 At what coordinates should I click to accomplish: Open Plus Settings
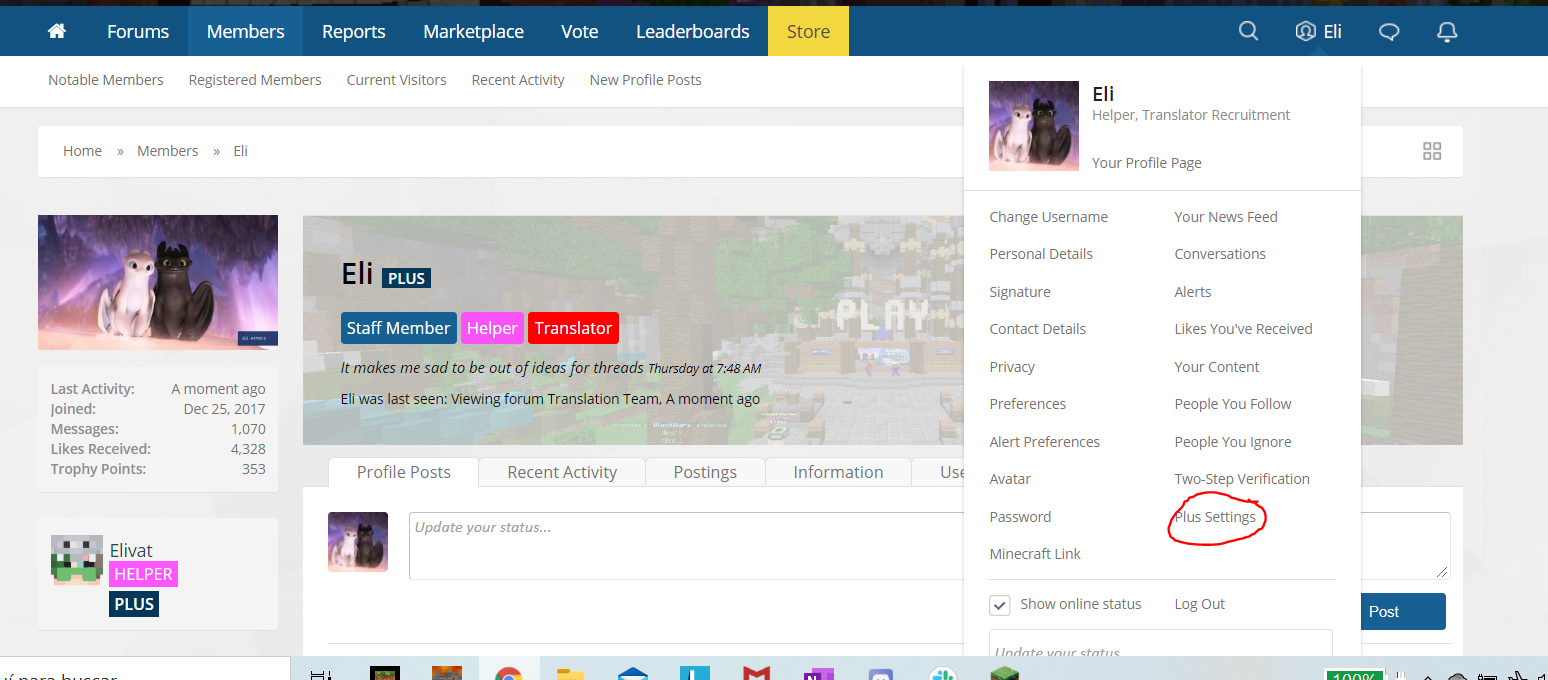click(1215, 517)
